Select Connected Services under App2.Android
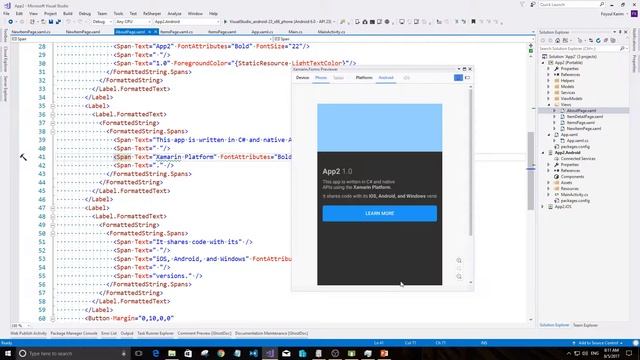The width and height of the screenshot is (640, 360). click(578, 158)
